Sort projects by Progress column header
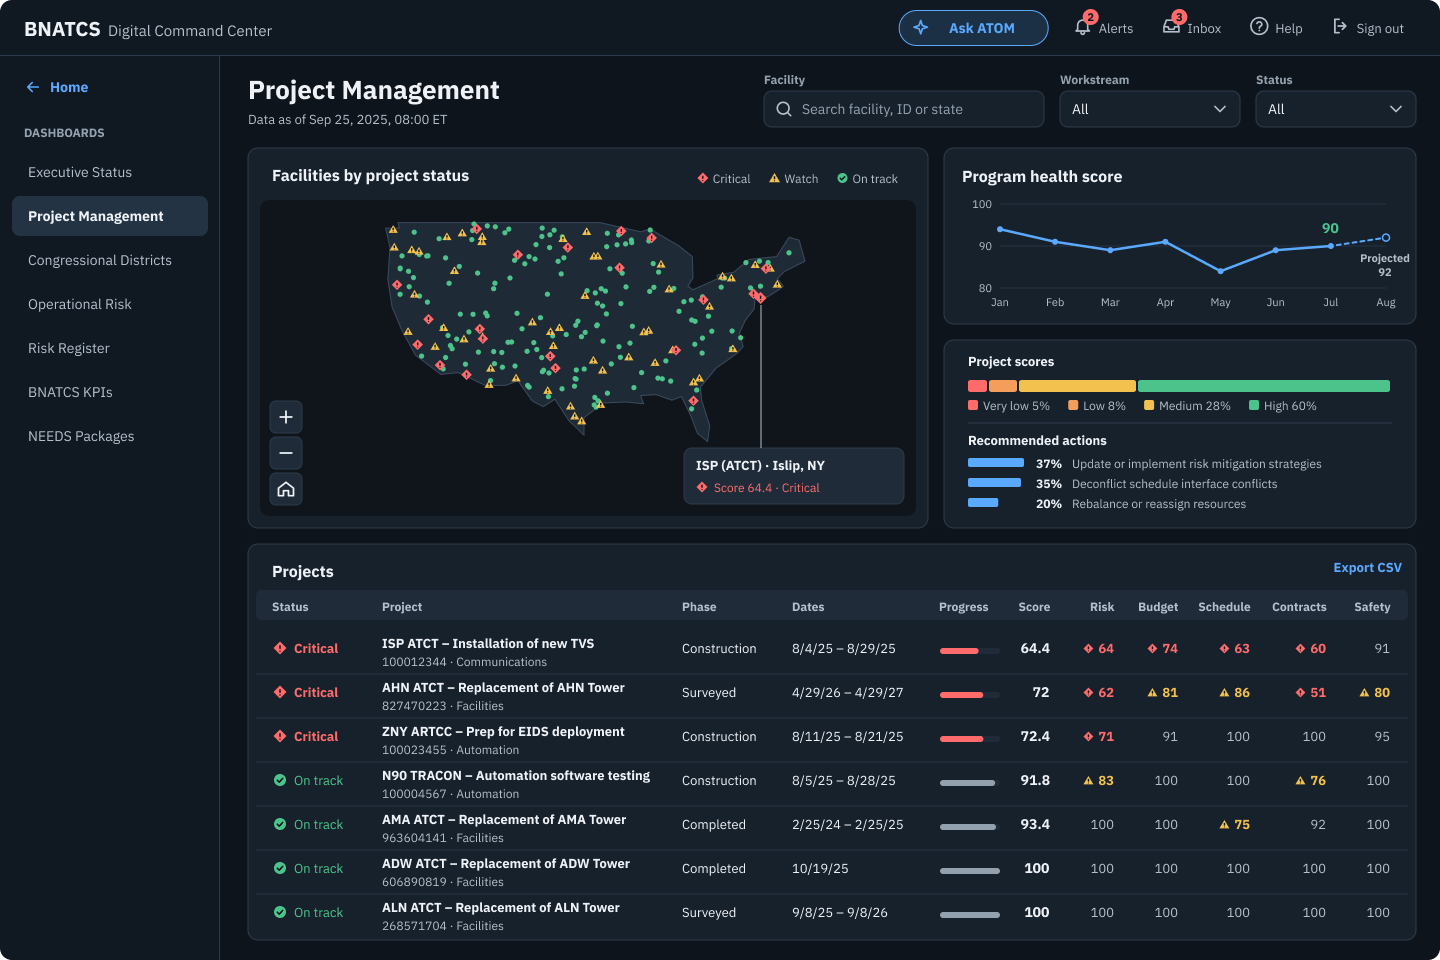This screenshot has height=960, width=1440. click(963, 607)
